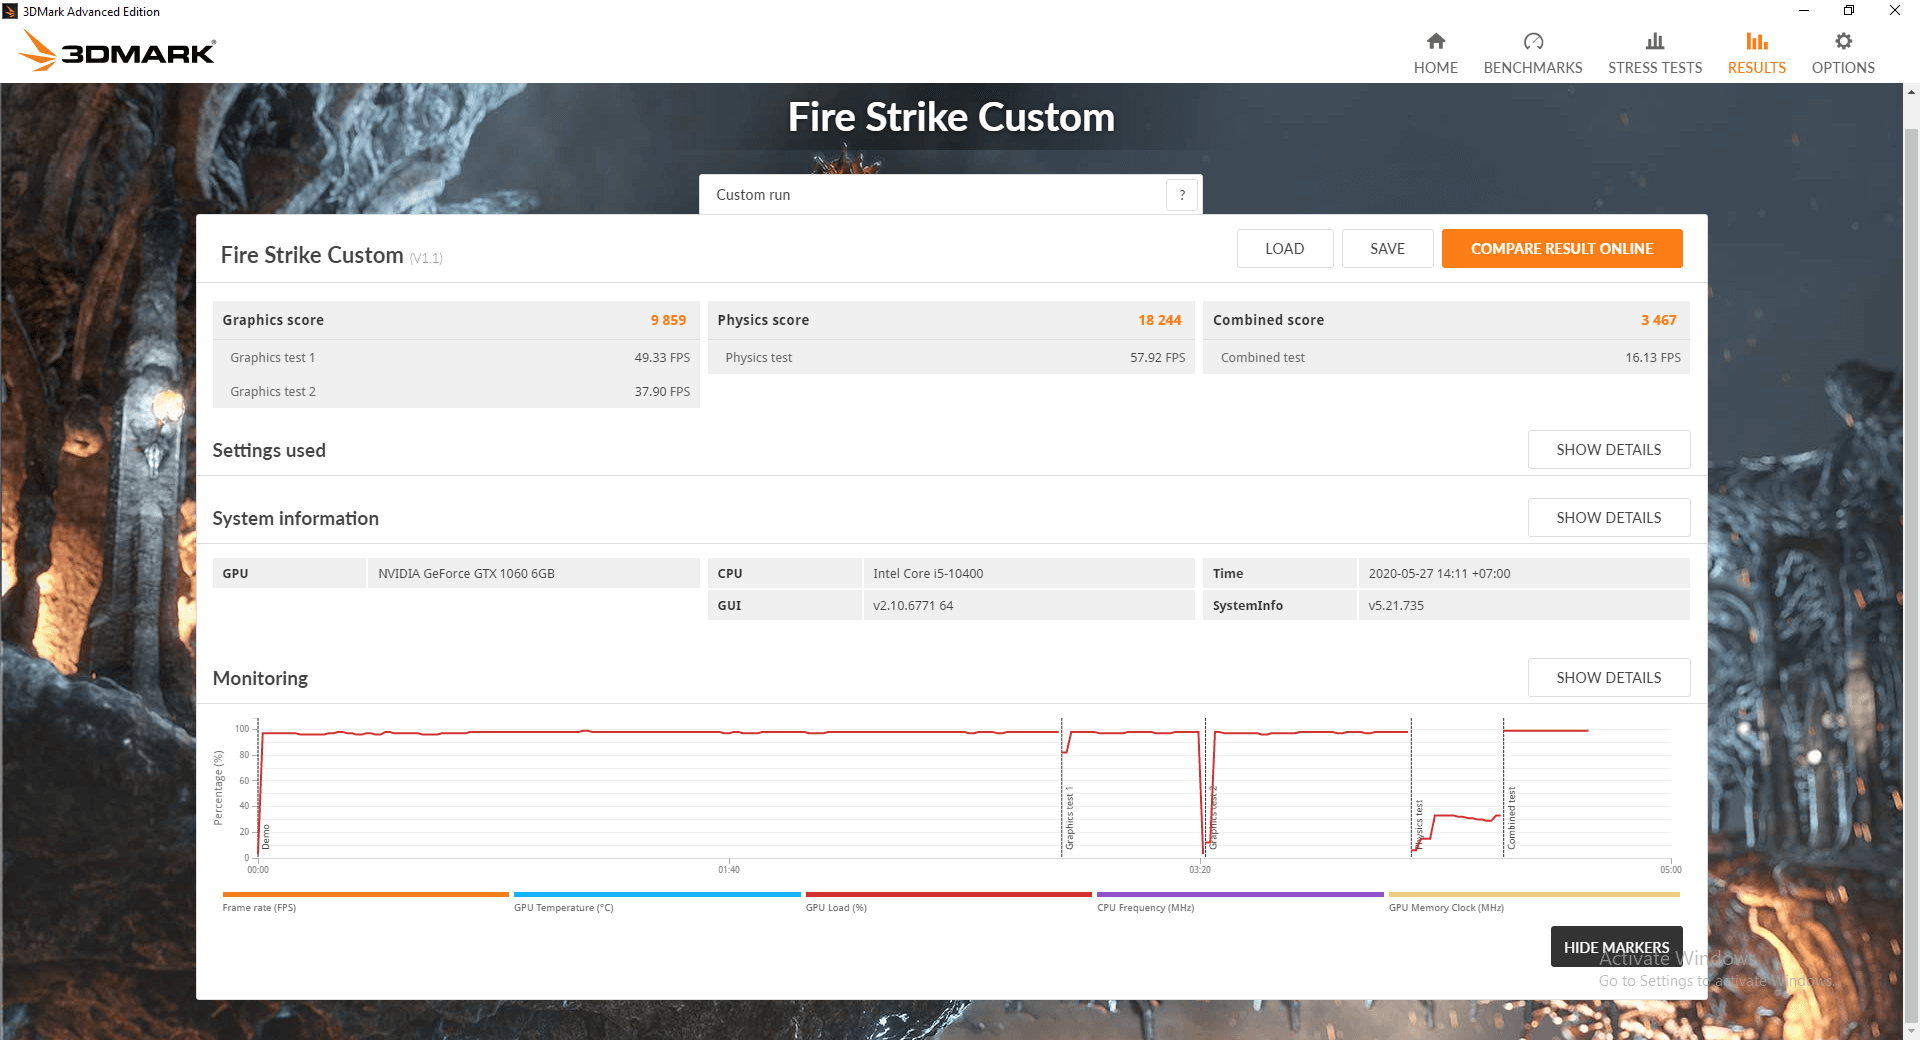Click the Combined test 16.13 FPS row
Image resolution: width=1920 pixels, height=1040 pixels.
pos(1446,357)
